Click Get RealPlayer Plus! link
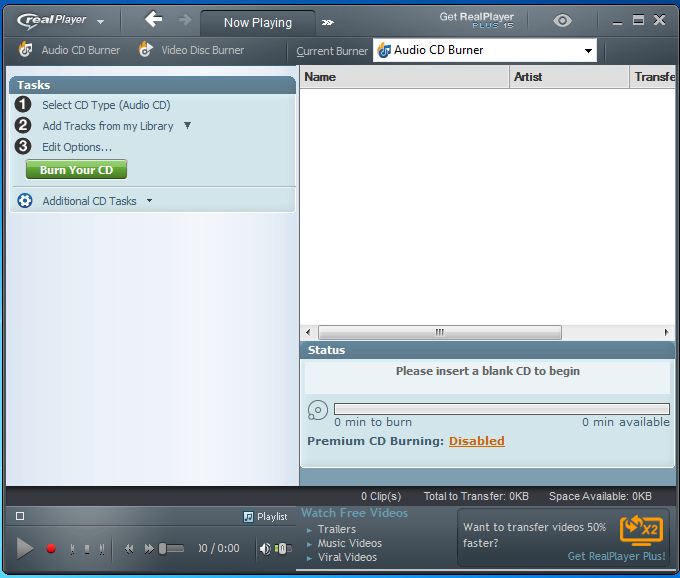 pyautogui.click(x=616, y=556)
